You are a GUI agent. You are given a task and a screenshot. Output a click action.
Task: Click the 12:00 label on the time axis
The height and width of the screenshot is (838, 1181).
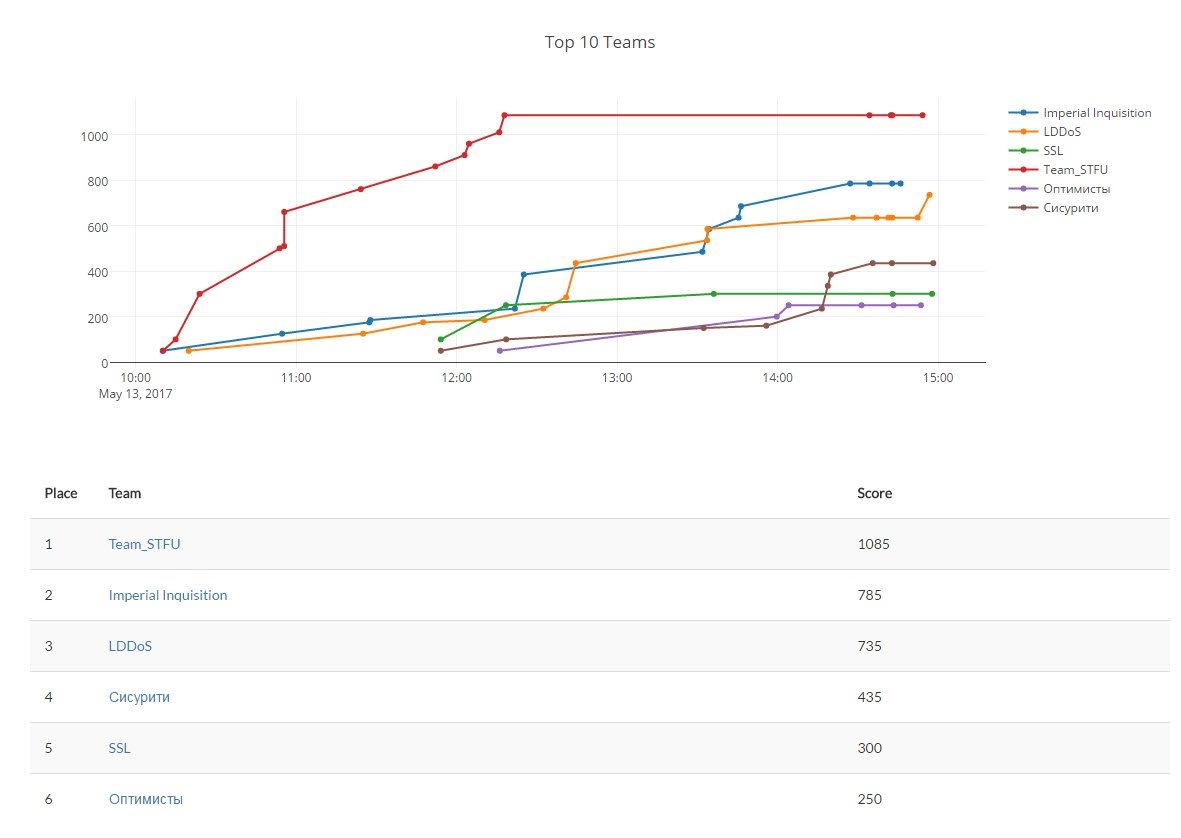tap(456, 378)
